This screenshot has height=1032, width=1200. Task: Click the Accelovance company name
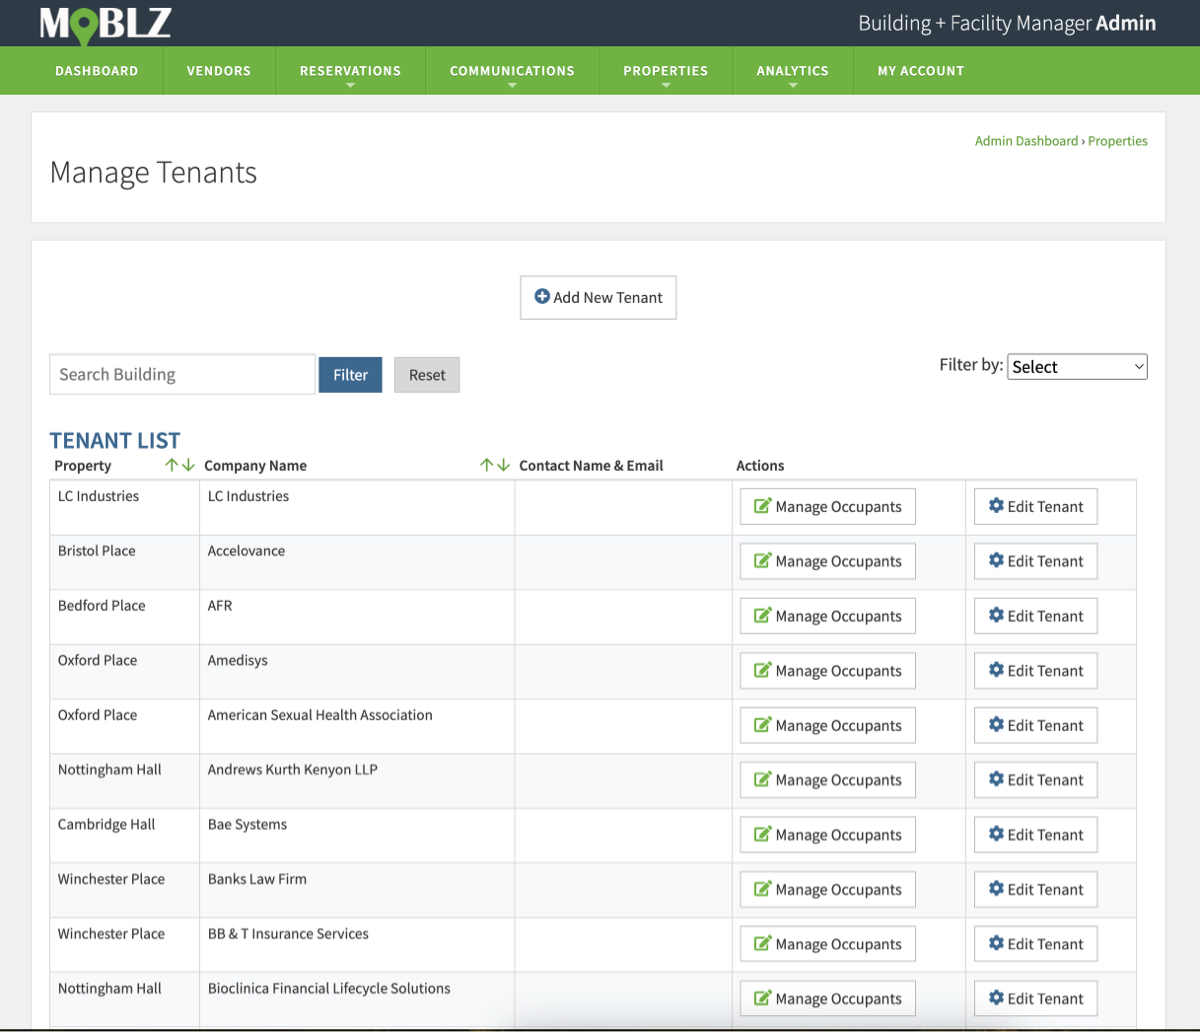click(246, 551)
